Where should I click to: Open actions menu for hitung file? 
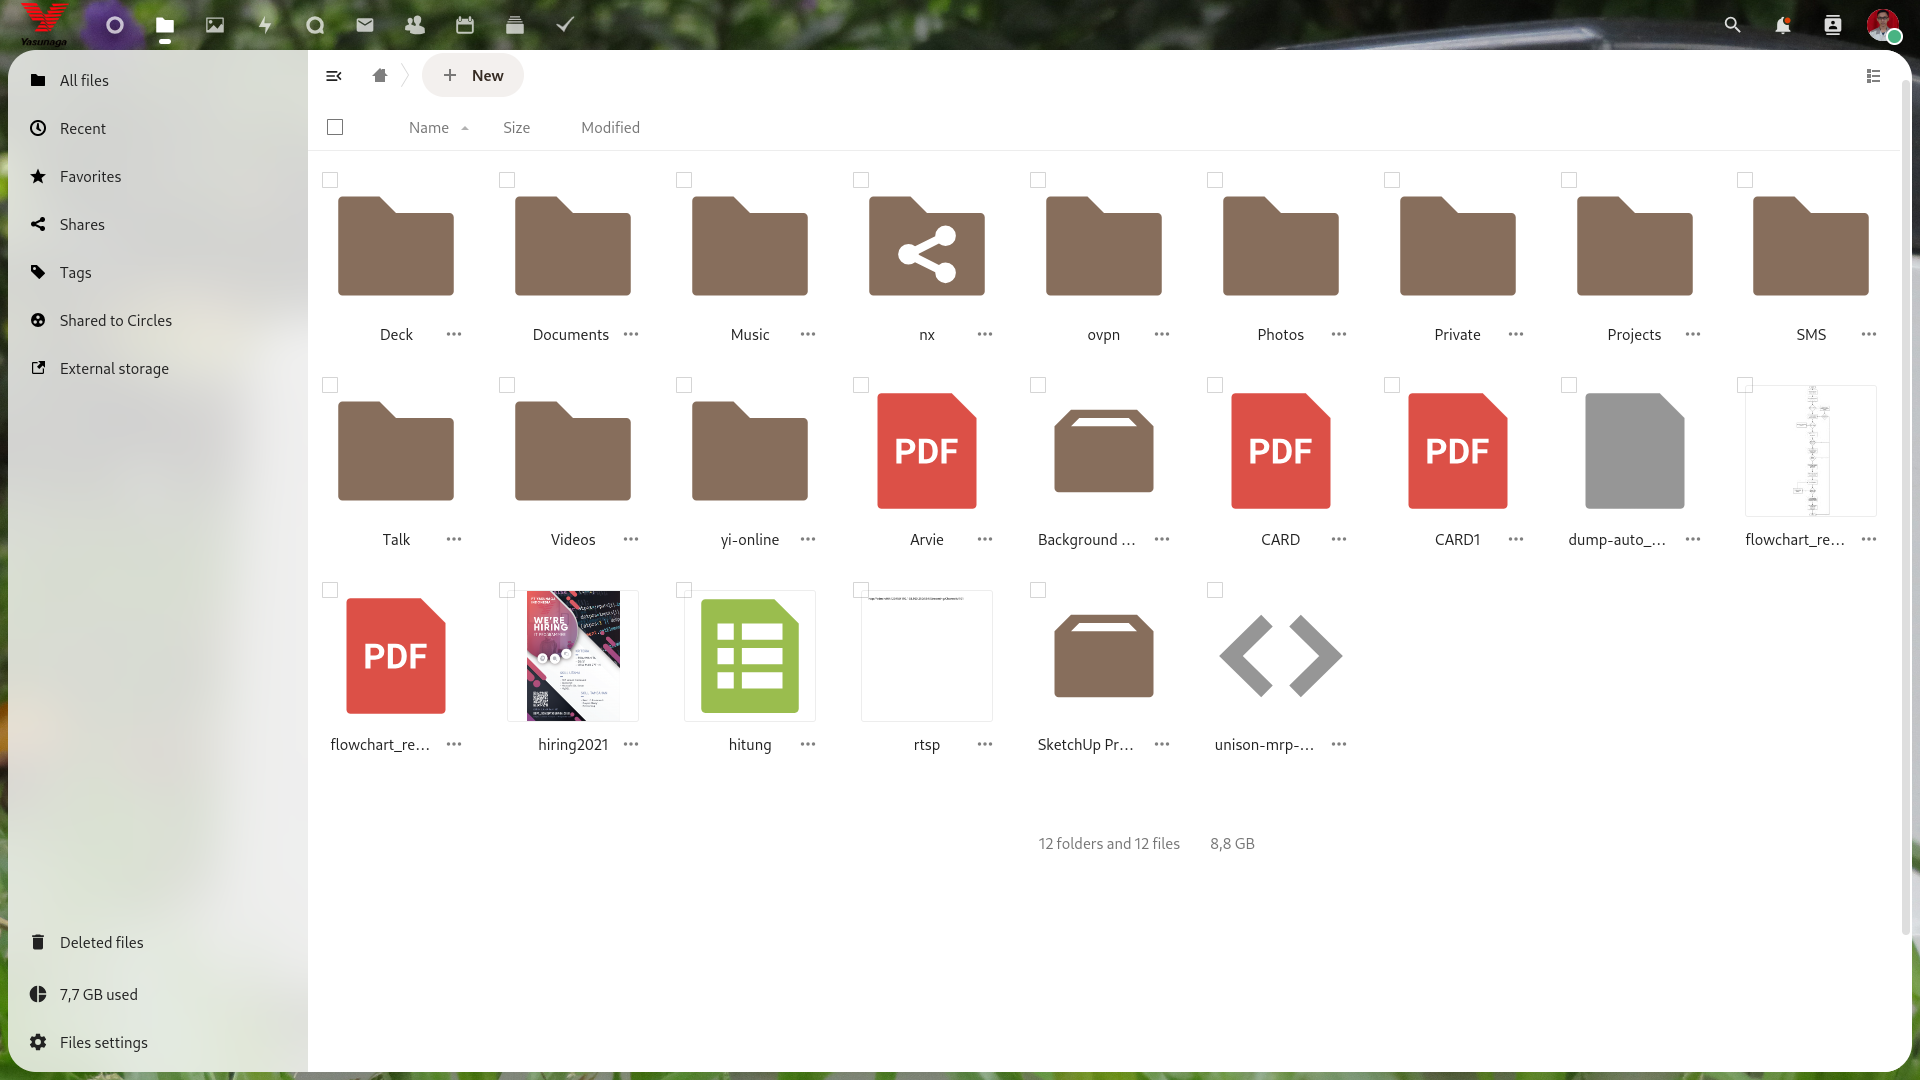[x=808, y=744]
